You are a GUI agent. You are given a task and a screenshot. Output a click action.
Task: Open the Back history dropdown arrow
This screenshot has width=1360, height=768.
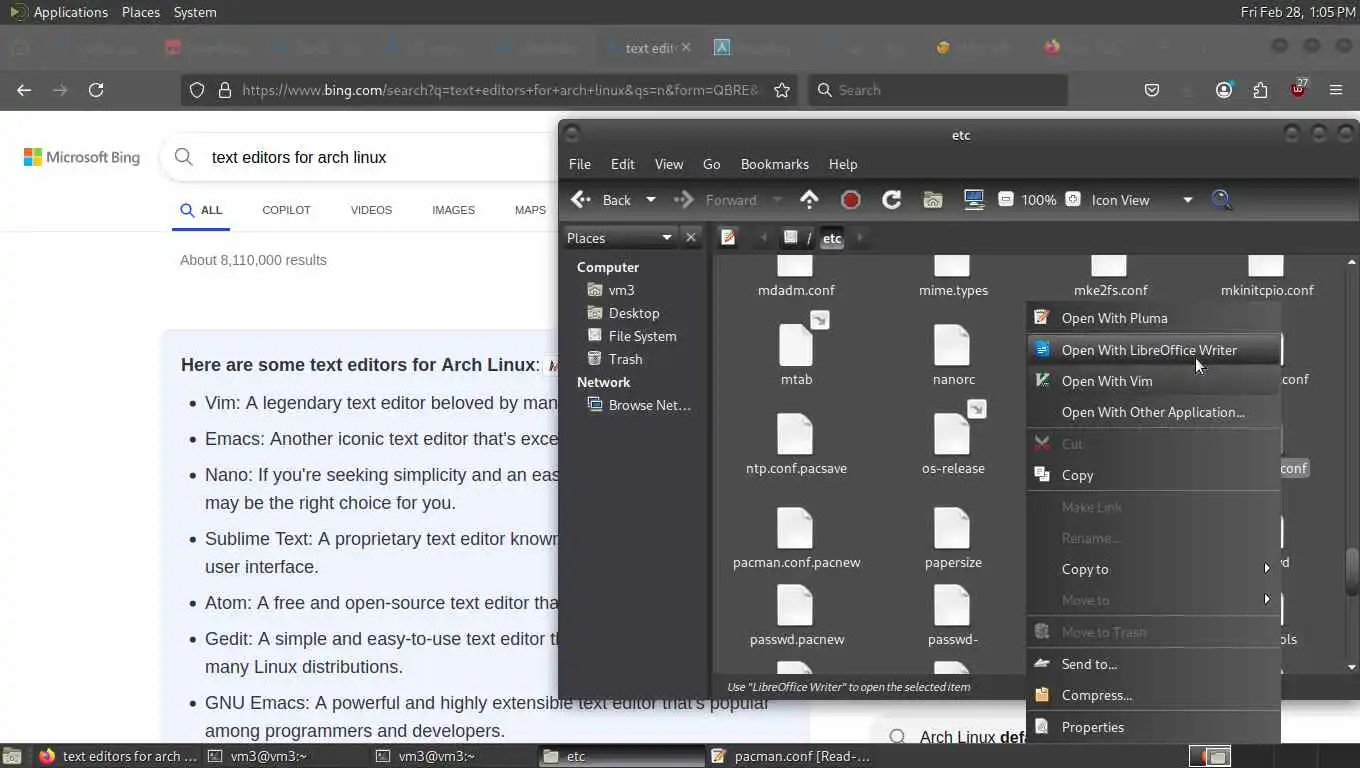[650, 200]
